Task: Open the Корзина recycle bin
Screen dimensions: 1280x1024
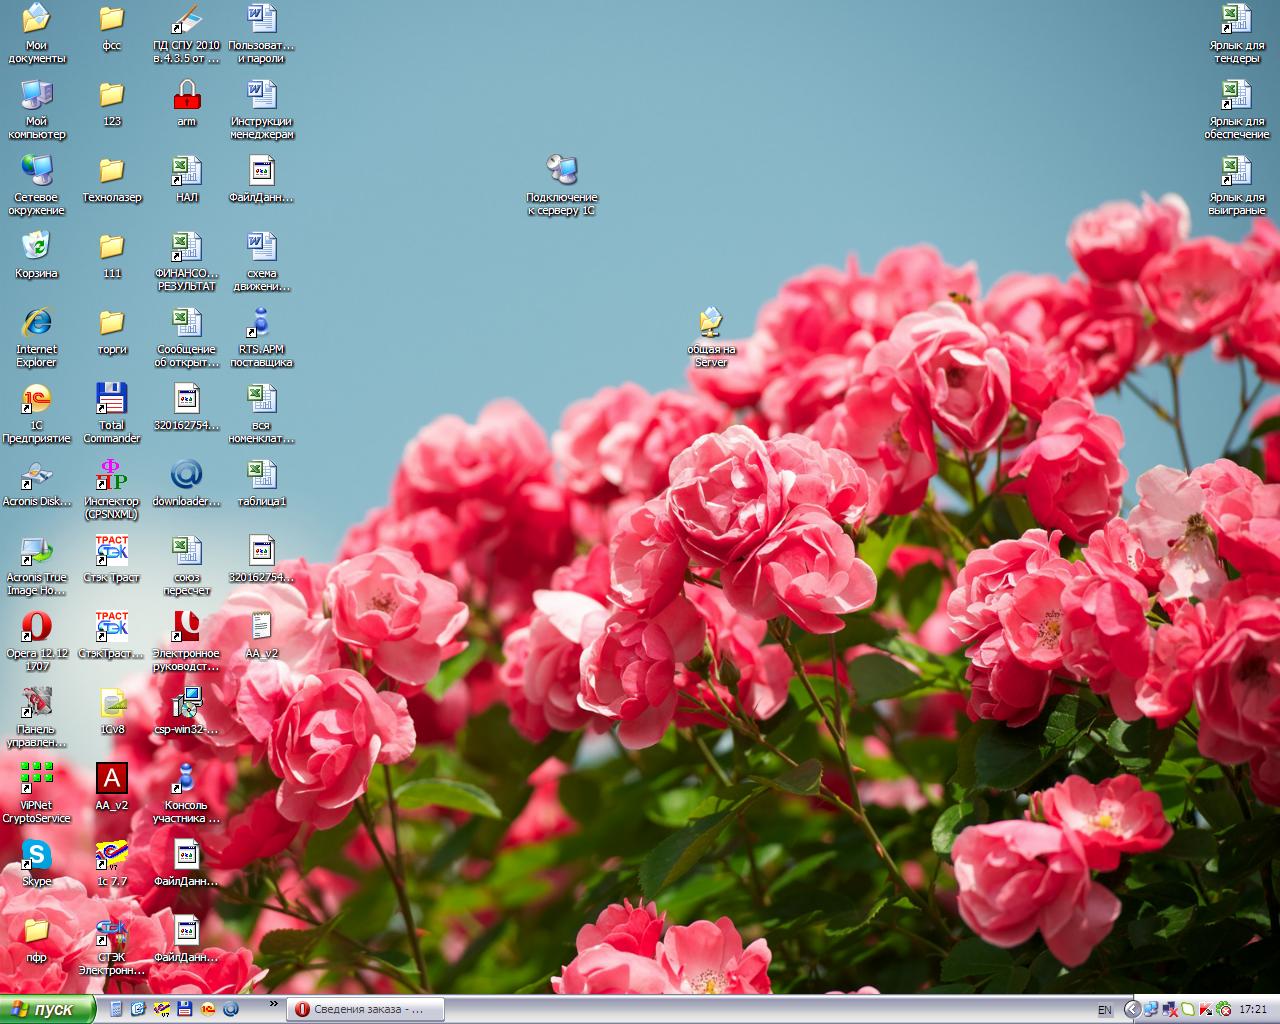Action: pyautogui.click(x=37, y=247)
